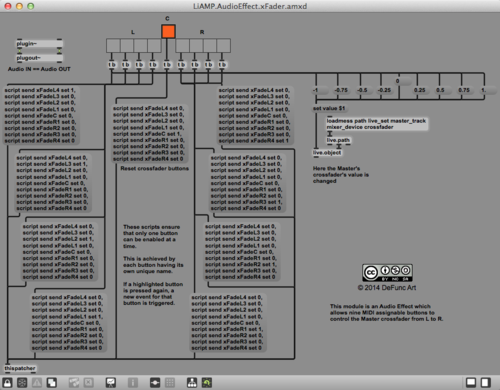Click the left sidebar panel icon at bottom right
This screenshot has height=390, width=500.
[x=471, y=382]
